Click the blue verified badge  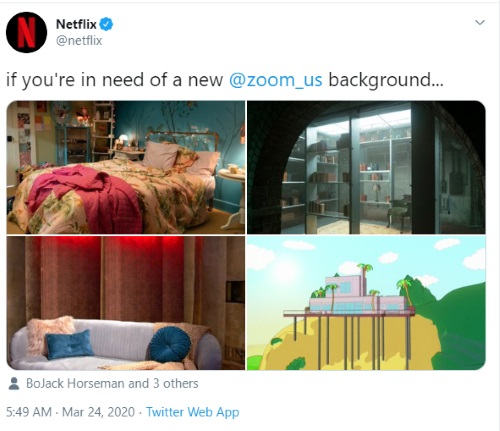pyautogui.click(x=106, y=24)
